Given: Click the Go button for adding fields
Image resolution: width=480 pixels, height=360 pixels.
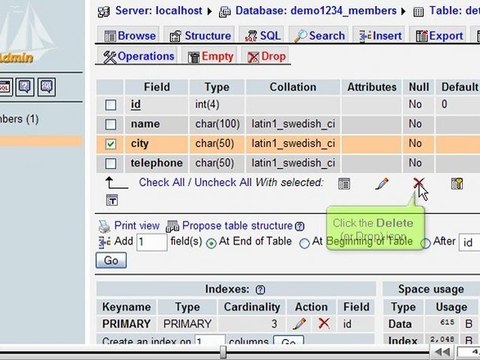Looking at the screenshot, I should click(111, 260).
